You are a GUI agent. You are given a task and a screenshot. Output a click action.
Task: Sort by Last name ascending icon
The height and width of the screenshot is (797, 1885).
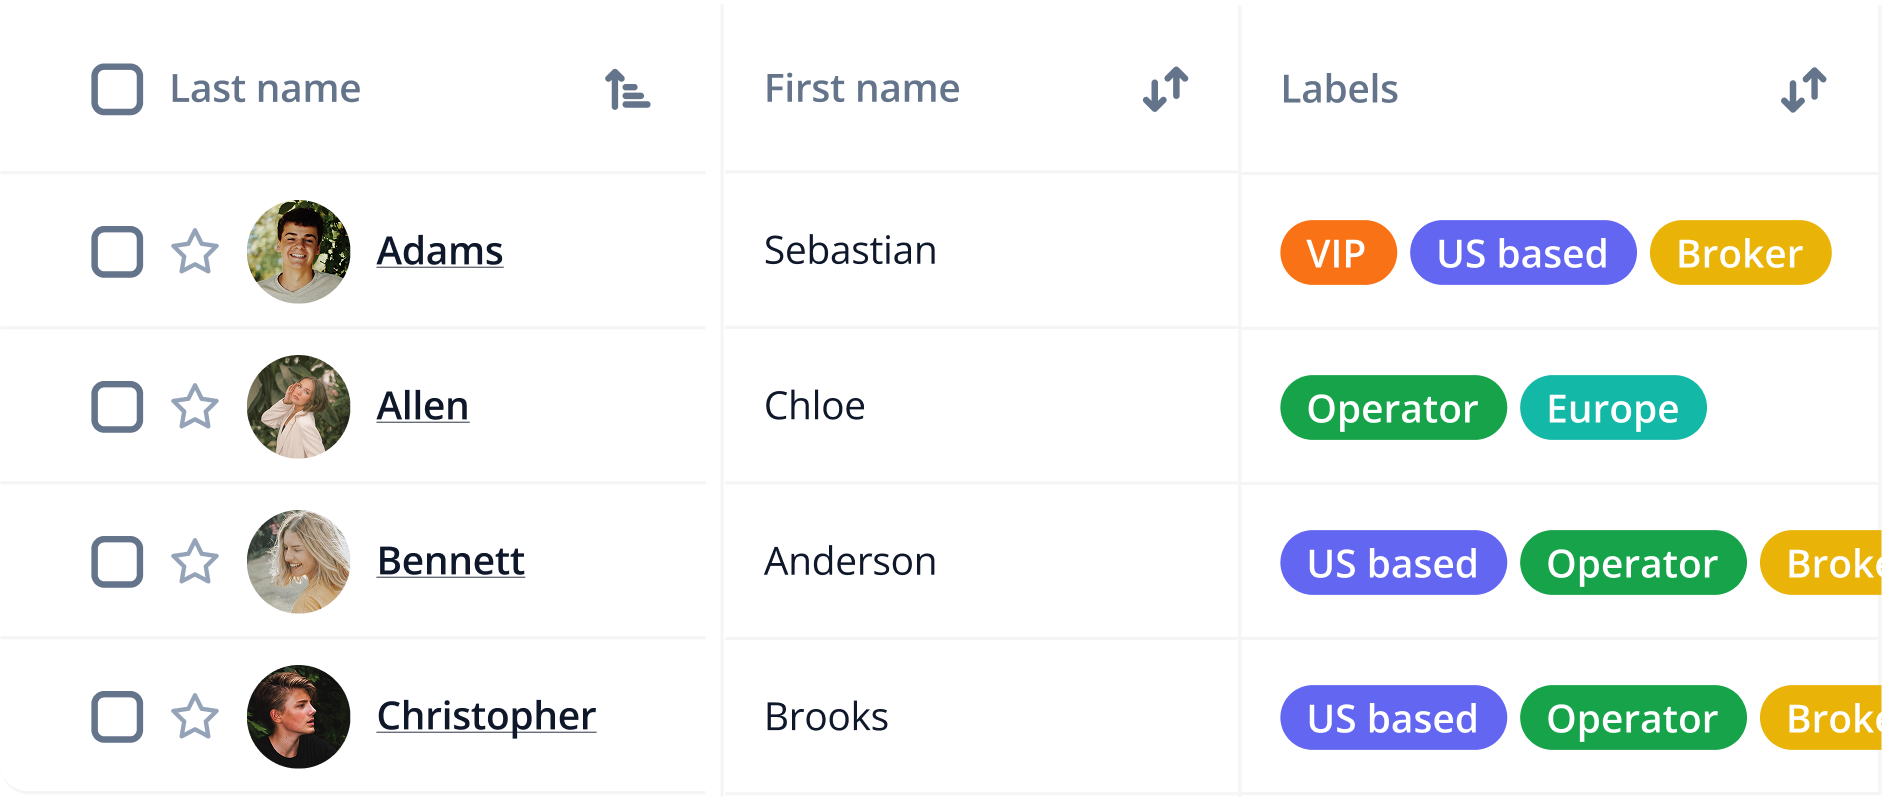(x=628, y=89)
